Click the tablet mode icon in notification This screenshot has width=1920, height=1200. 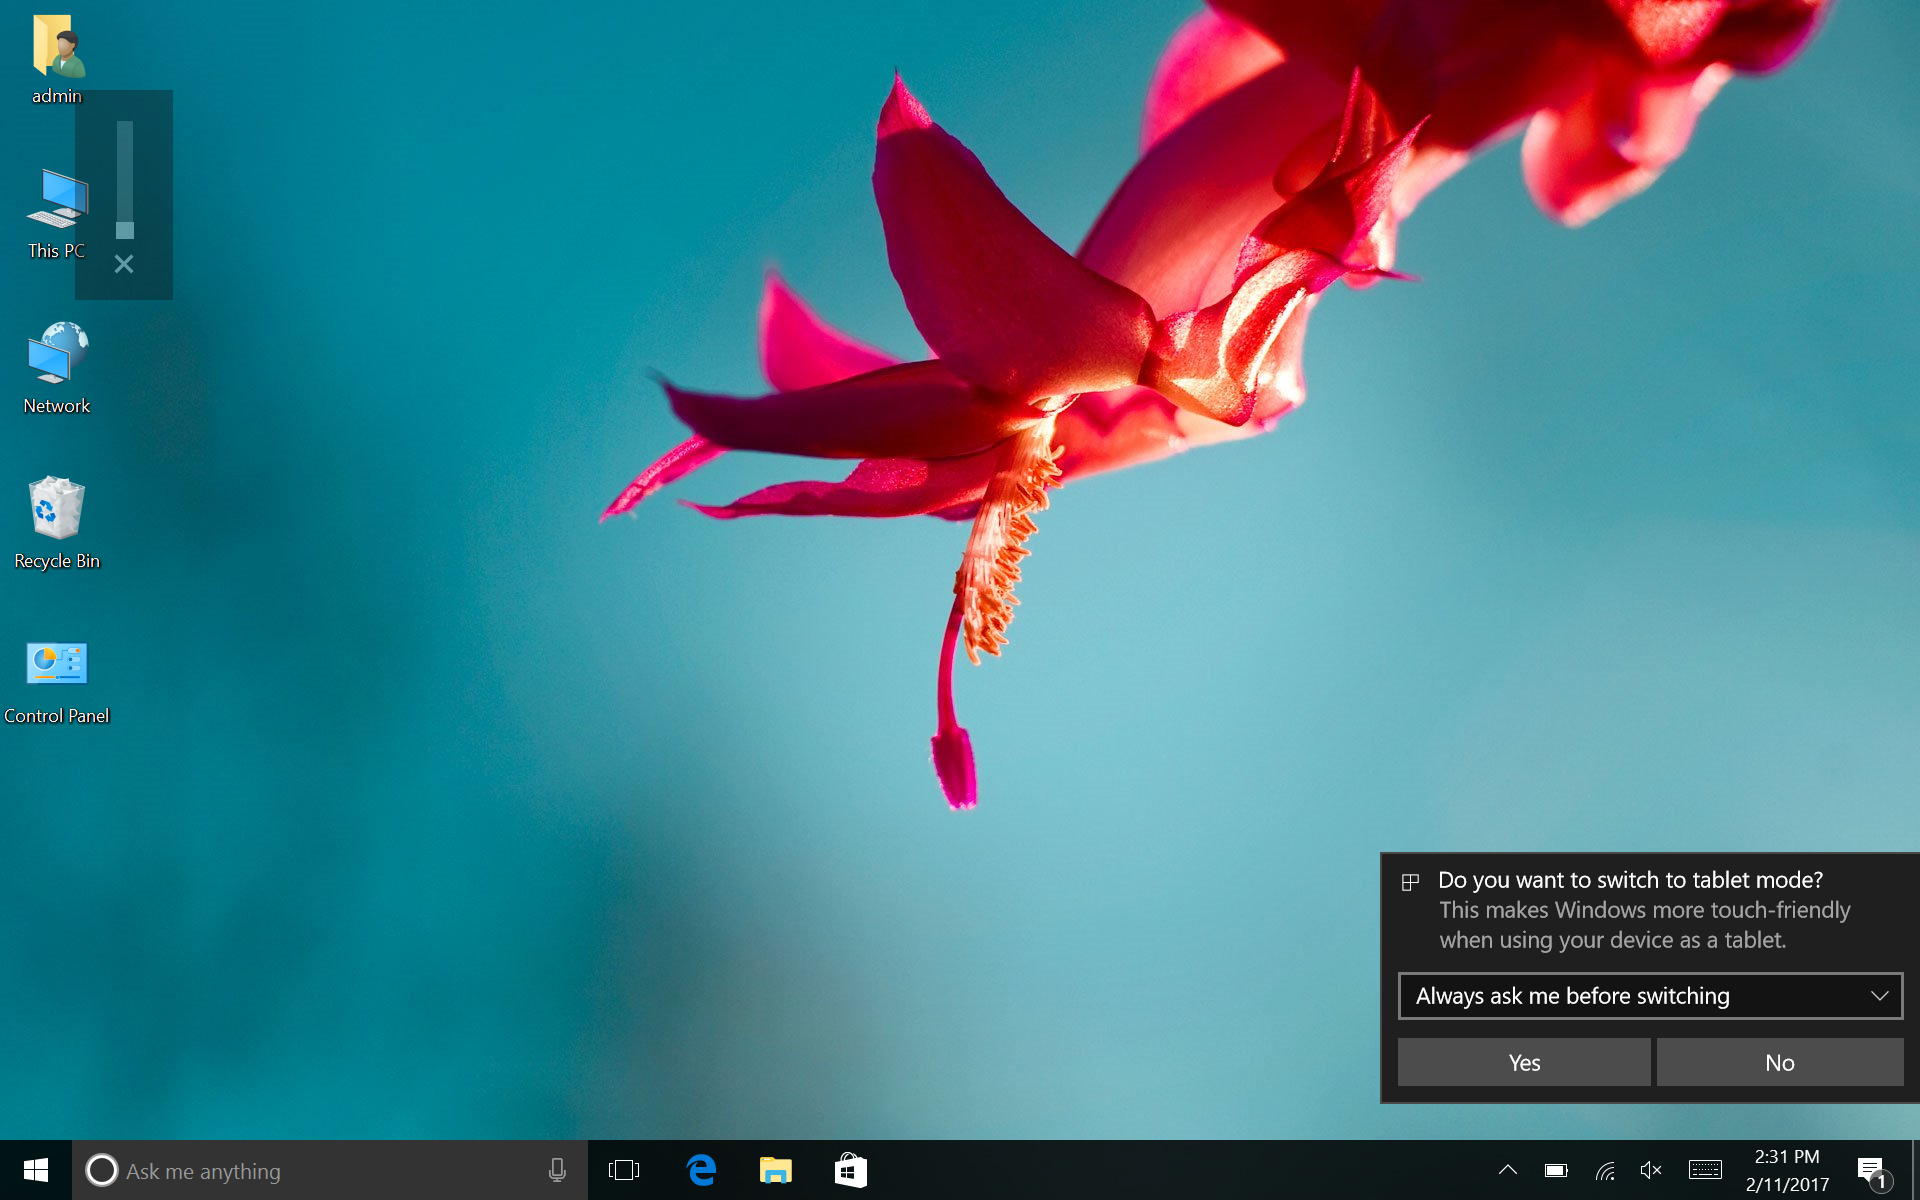pos(1410,882)
